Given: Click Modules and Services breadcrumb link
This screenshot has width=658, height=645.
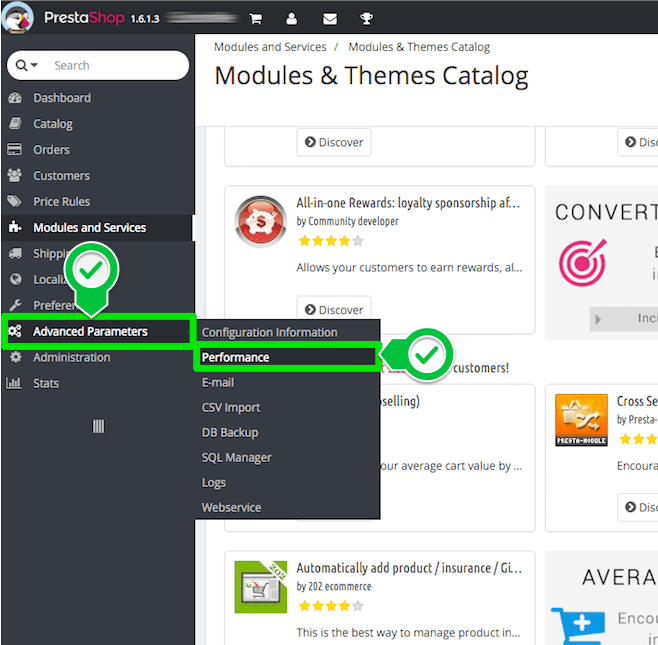Looking at the screenshot, I should tap(270, 47).
